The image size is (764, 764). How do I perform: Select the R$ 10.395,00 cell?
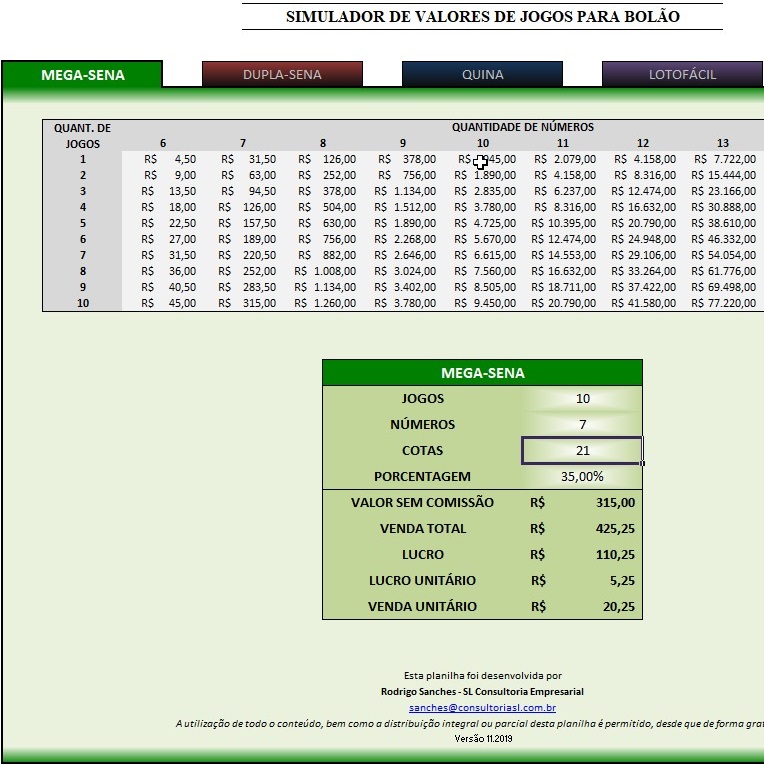click(562, 223)
